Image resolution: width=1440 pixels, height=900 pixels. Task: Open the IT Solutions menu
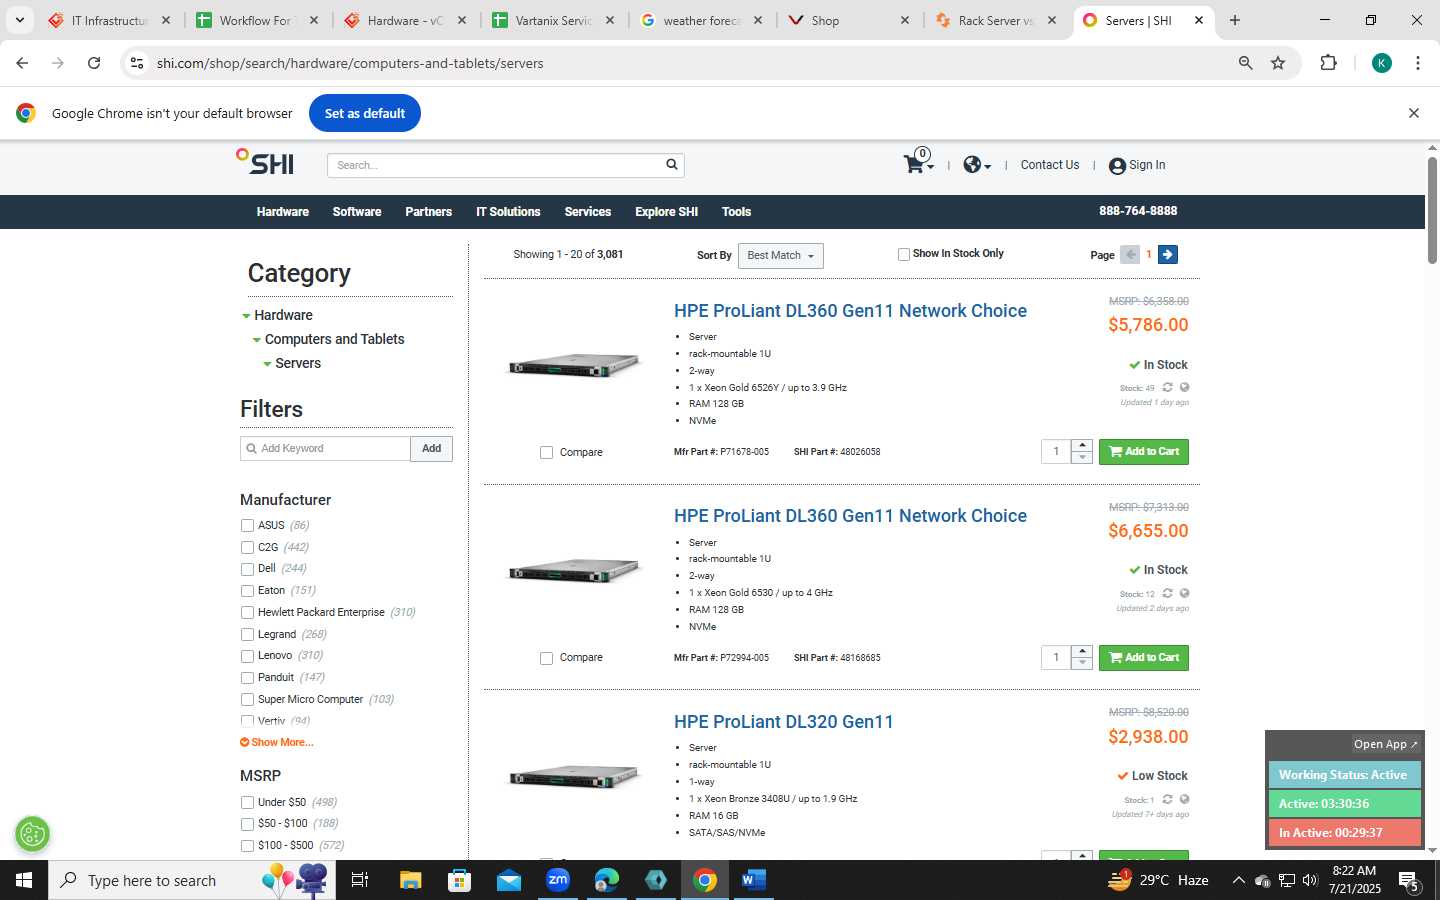(508, 212)
